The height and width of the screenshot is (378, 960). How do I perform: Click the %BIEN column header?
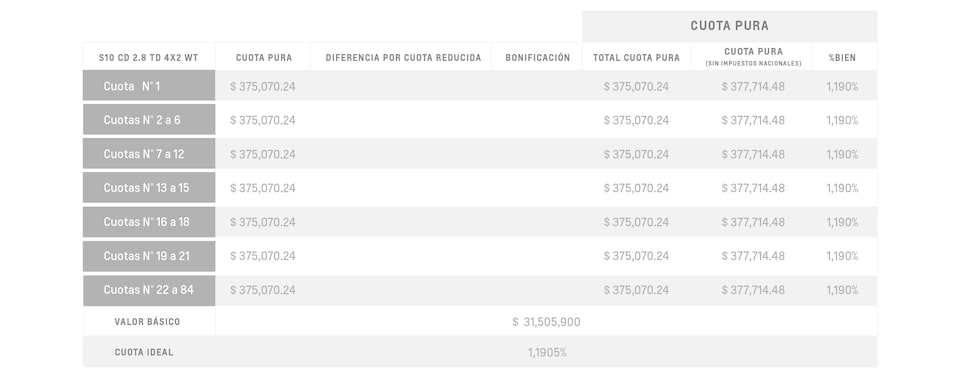pos(842,58)
